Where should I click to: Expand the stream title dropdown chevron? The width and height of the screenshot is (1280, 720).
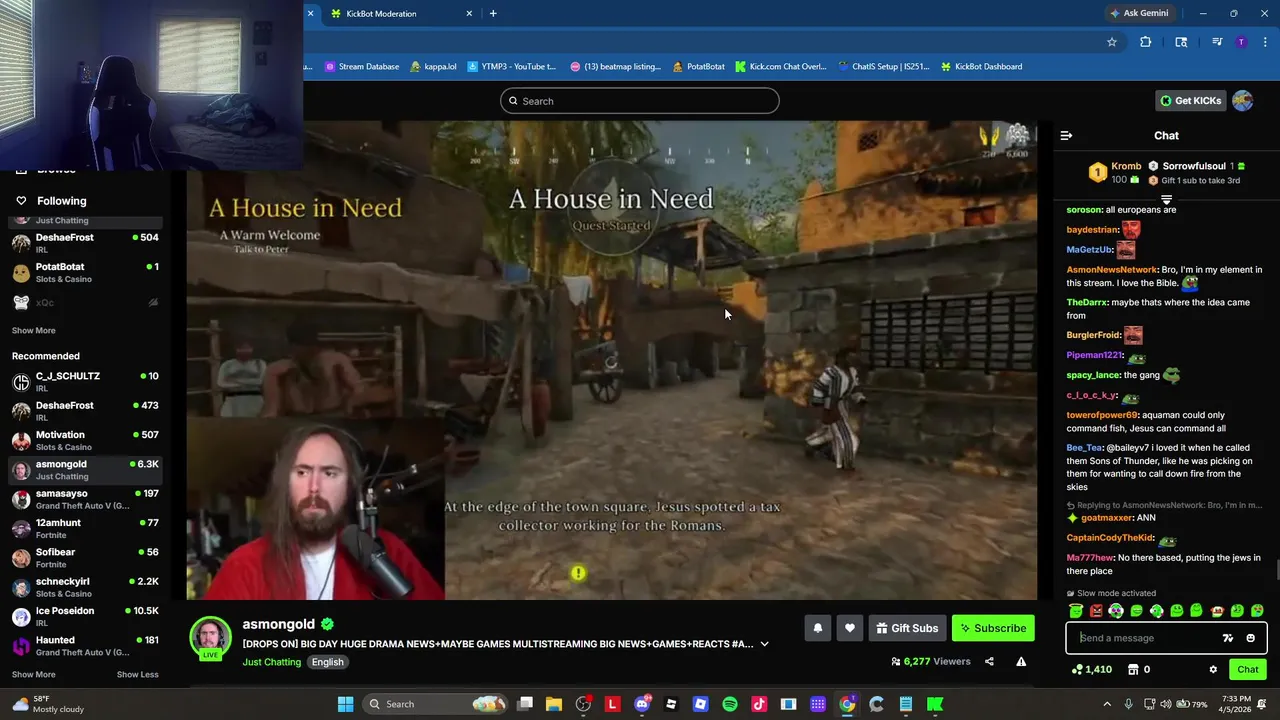[764, 644]
